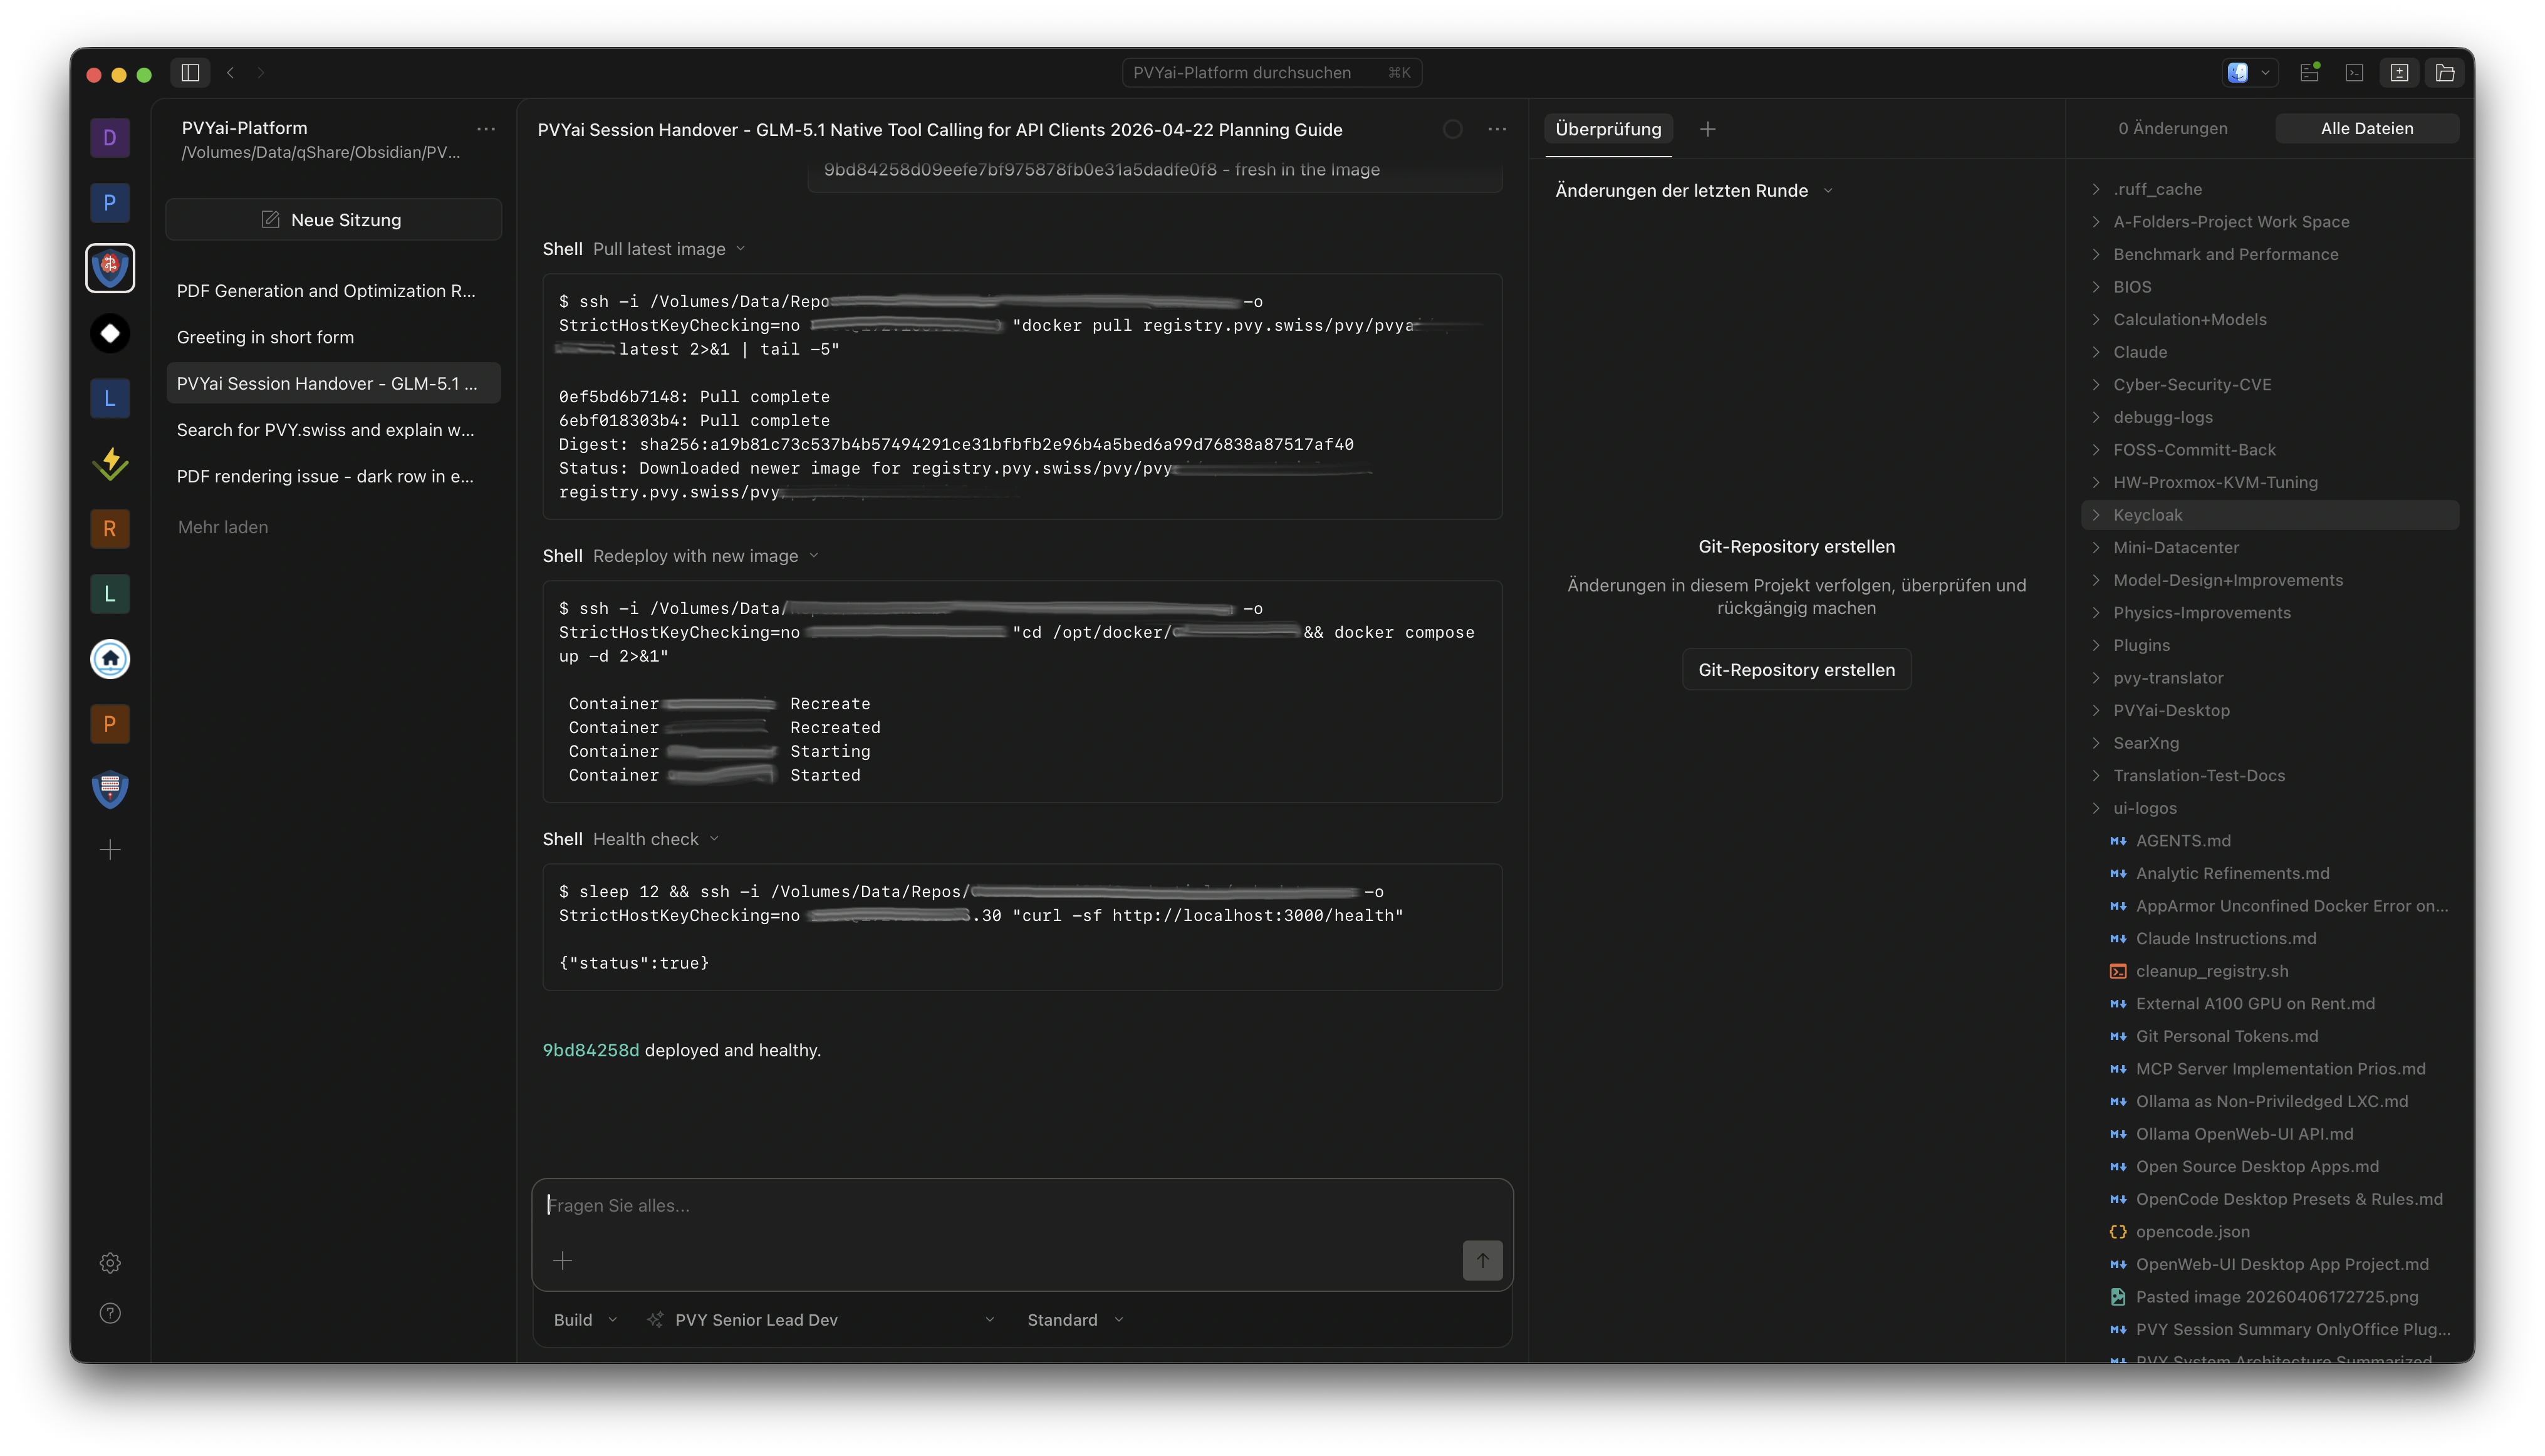Open Änderungen der letzten Runde dropdown
2545x1456 pixels.
pyautogui.click(x=1694, y=190)
